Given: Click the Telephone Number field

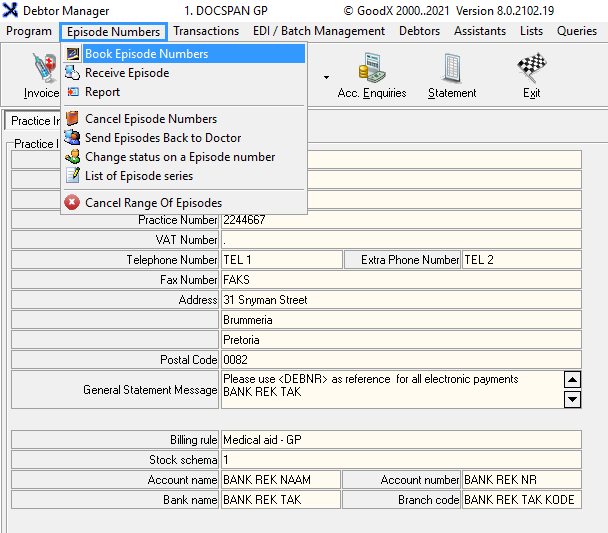Looking at the screenshot, I should click(x=281, y=260).
